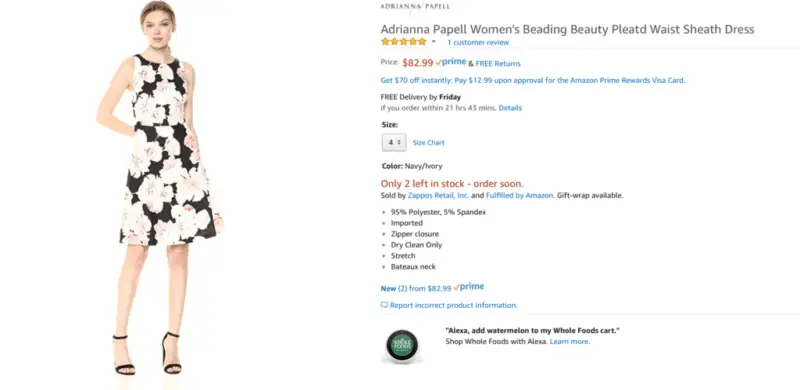Click the Adrianna Papell brand logo
Viewport: 800px width, 390px height.
415,6
